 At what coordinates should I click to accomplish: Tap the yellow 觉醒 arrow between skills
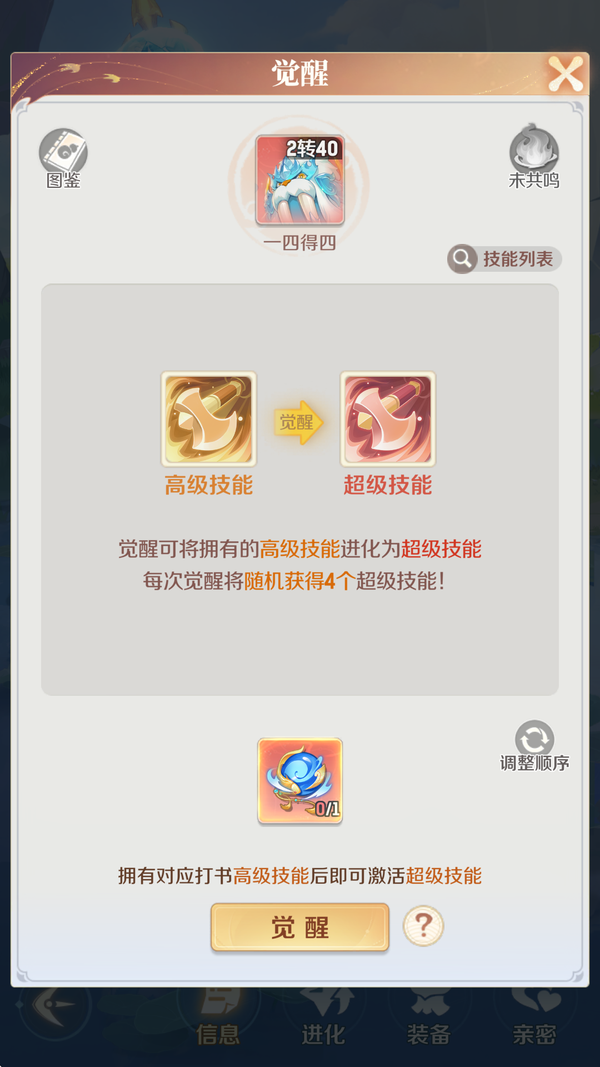point(299,422)
